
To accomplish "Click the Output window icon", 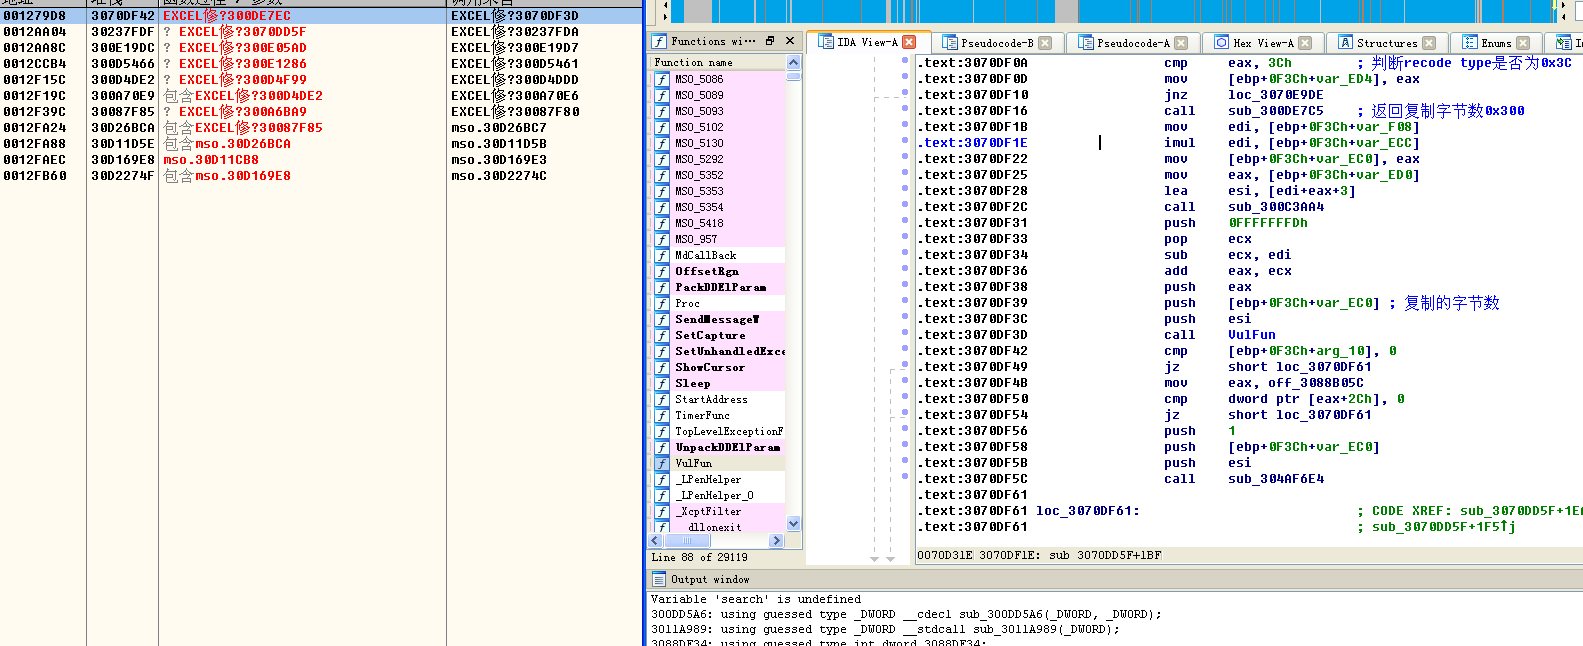I will pyautogui.click(x=659, y=579).
